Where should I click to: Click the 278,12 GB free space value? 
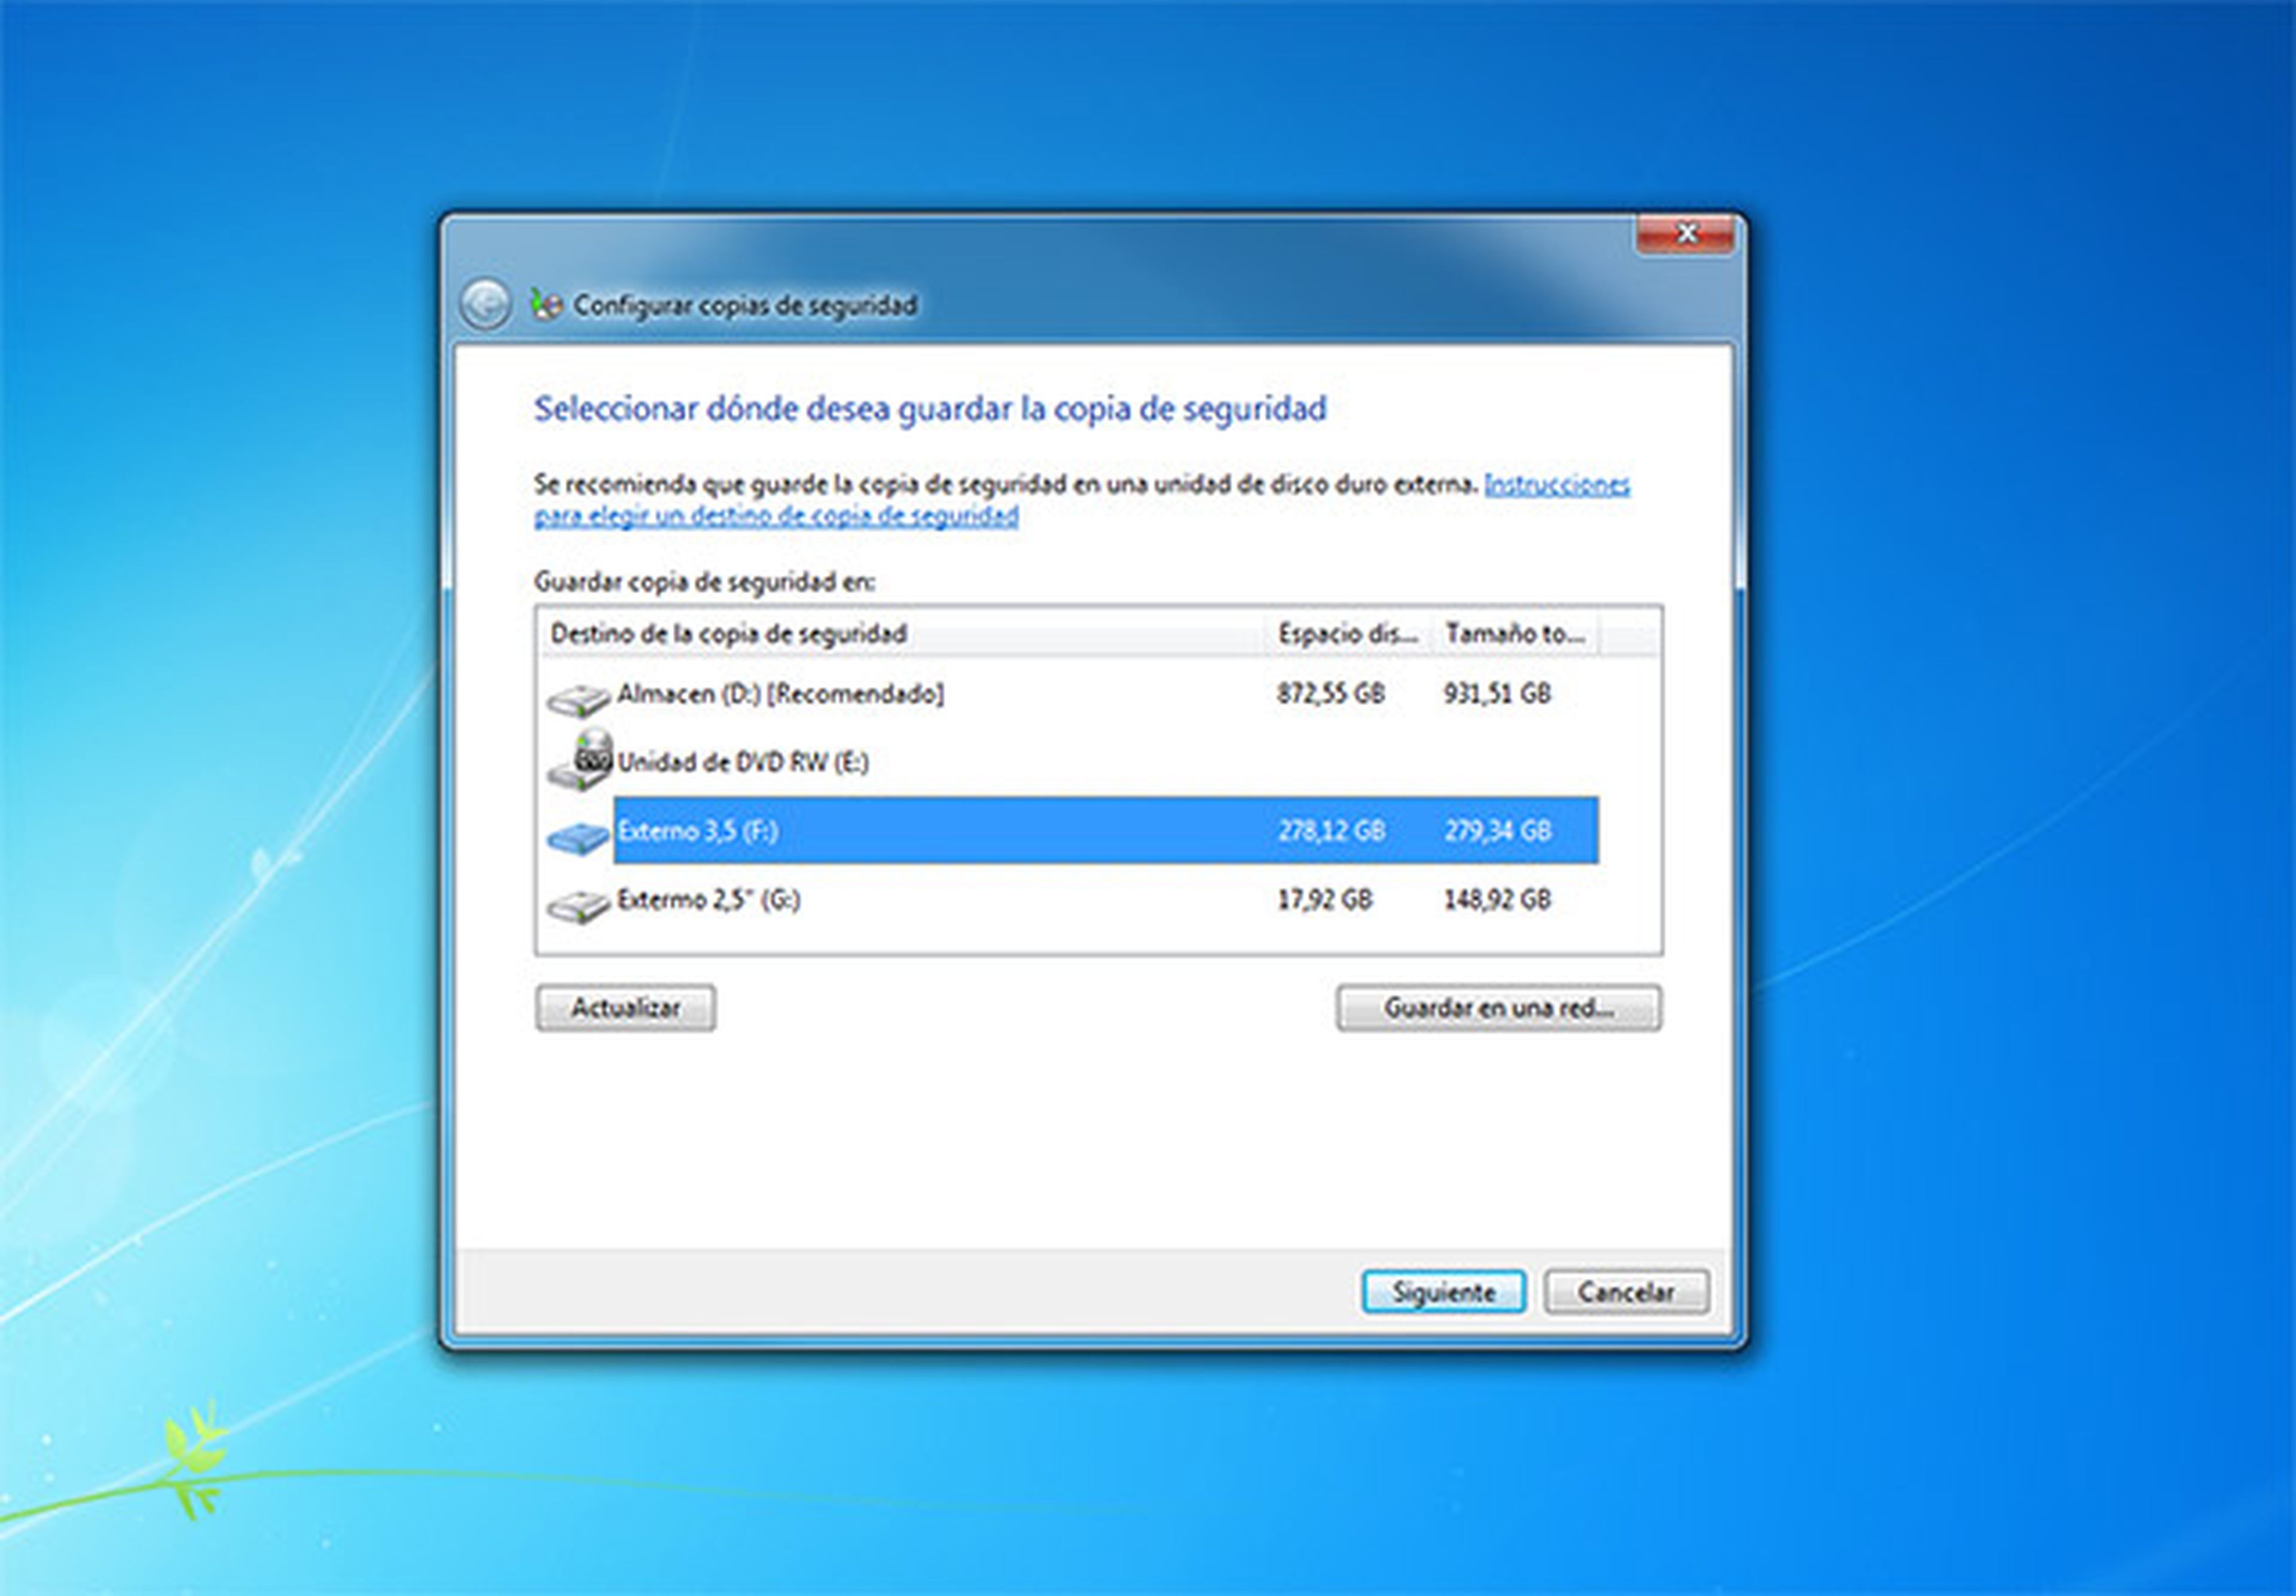tap(1331, 831)
